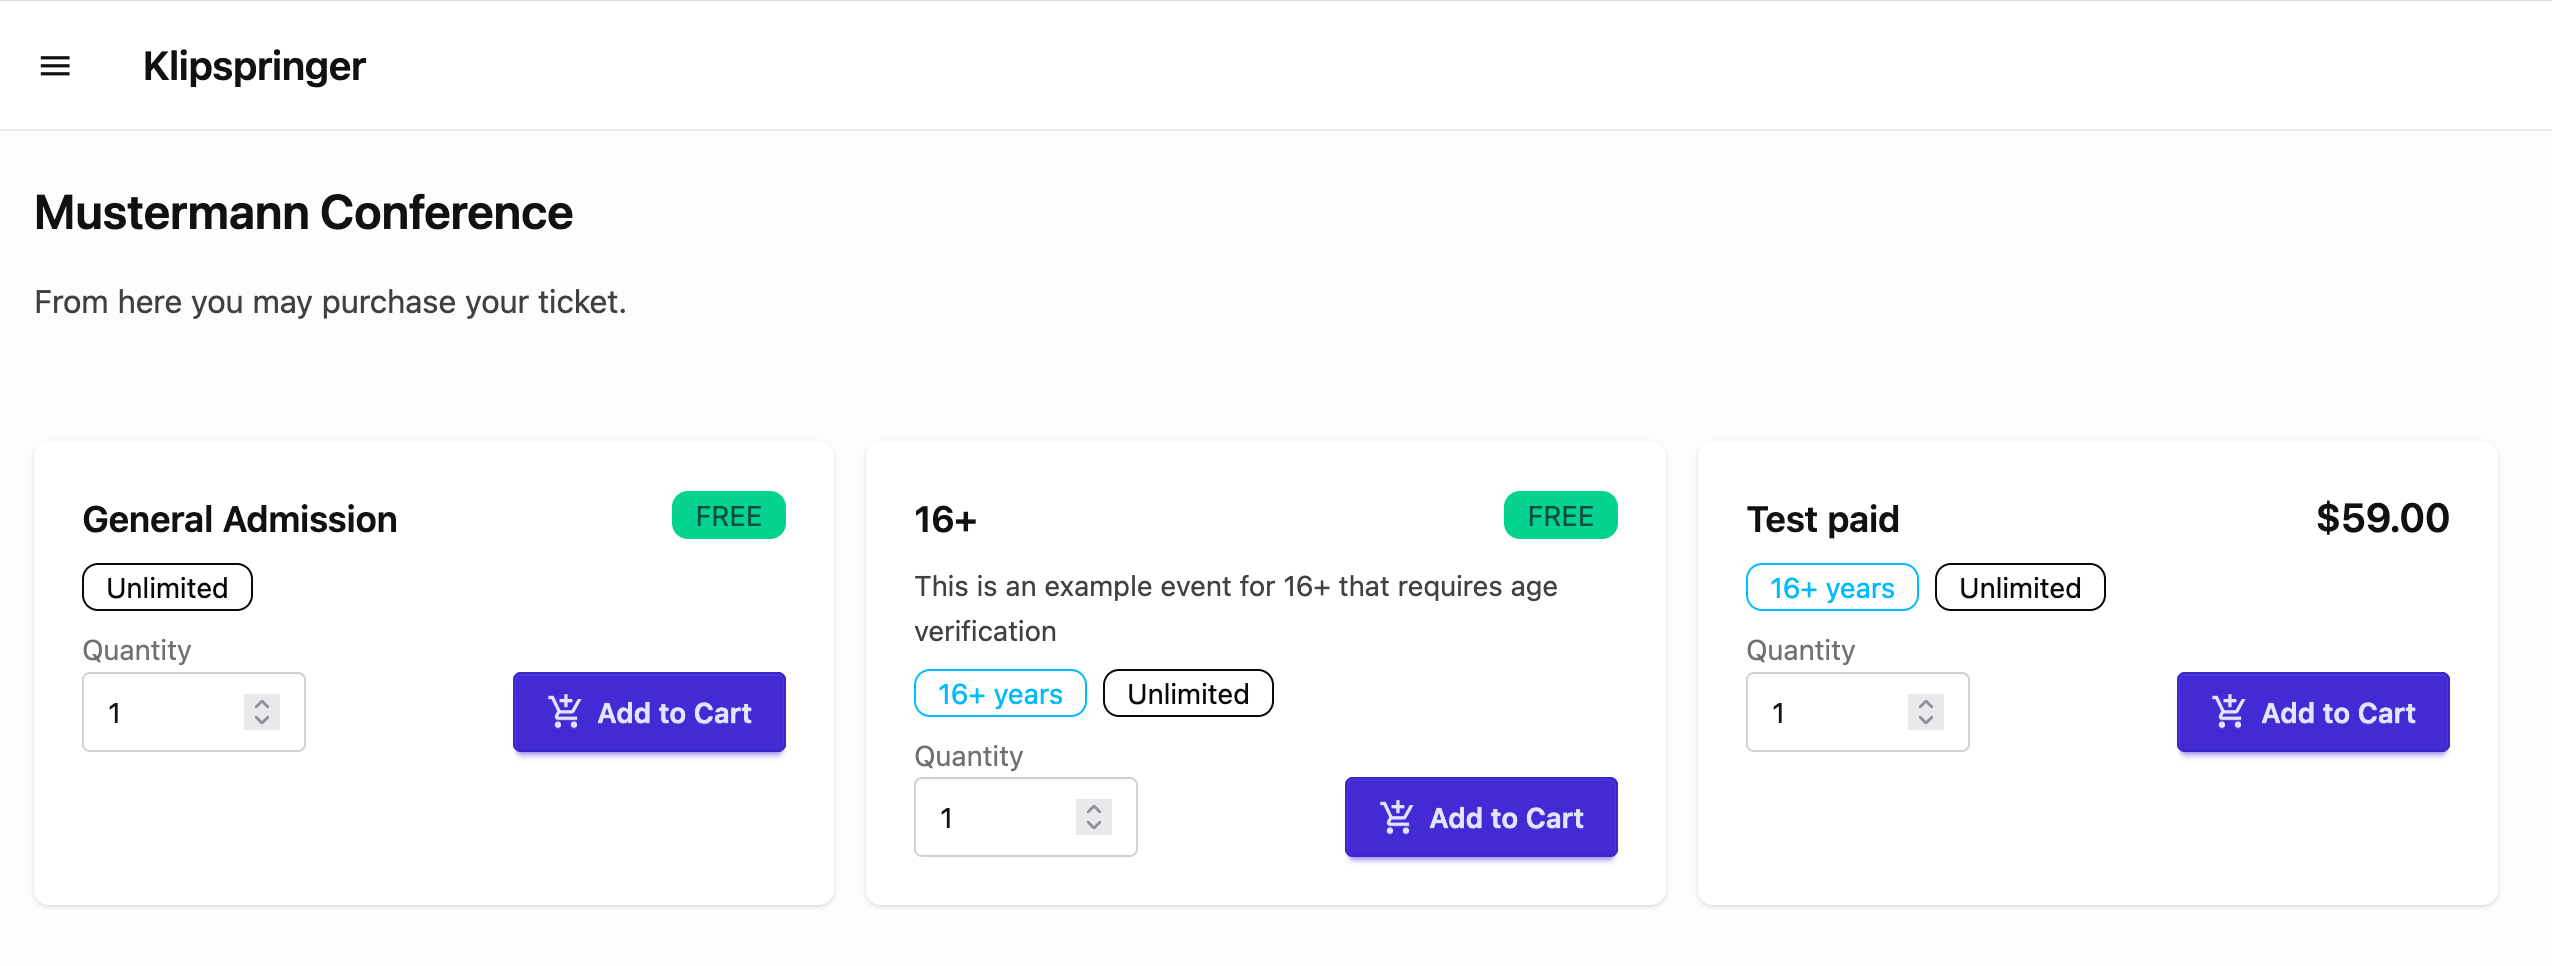
Task: Click 16+ years tag on 16+ ticket
Action: pyautogui.click(x=999, y=693)
